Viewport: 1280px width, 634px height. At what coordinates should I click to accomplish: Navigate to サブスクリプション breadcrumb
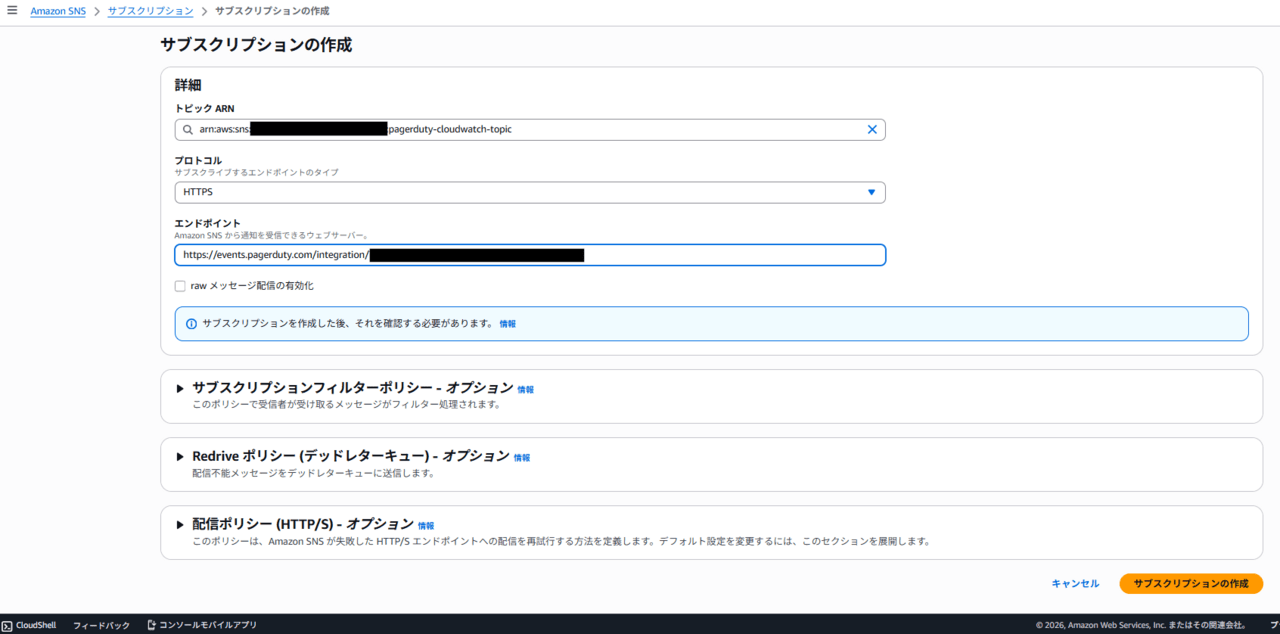(x=151, y=11)
